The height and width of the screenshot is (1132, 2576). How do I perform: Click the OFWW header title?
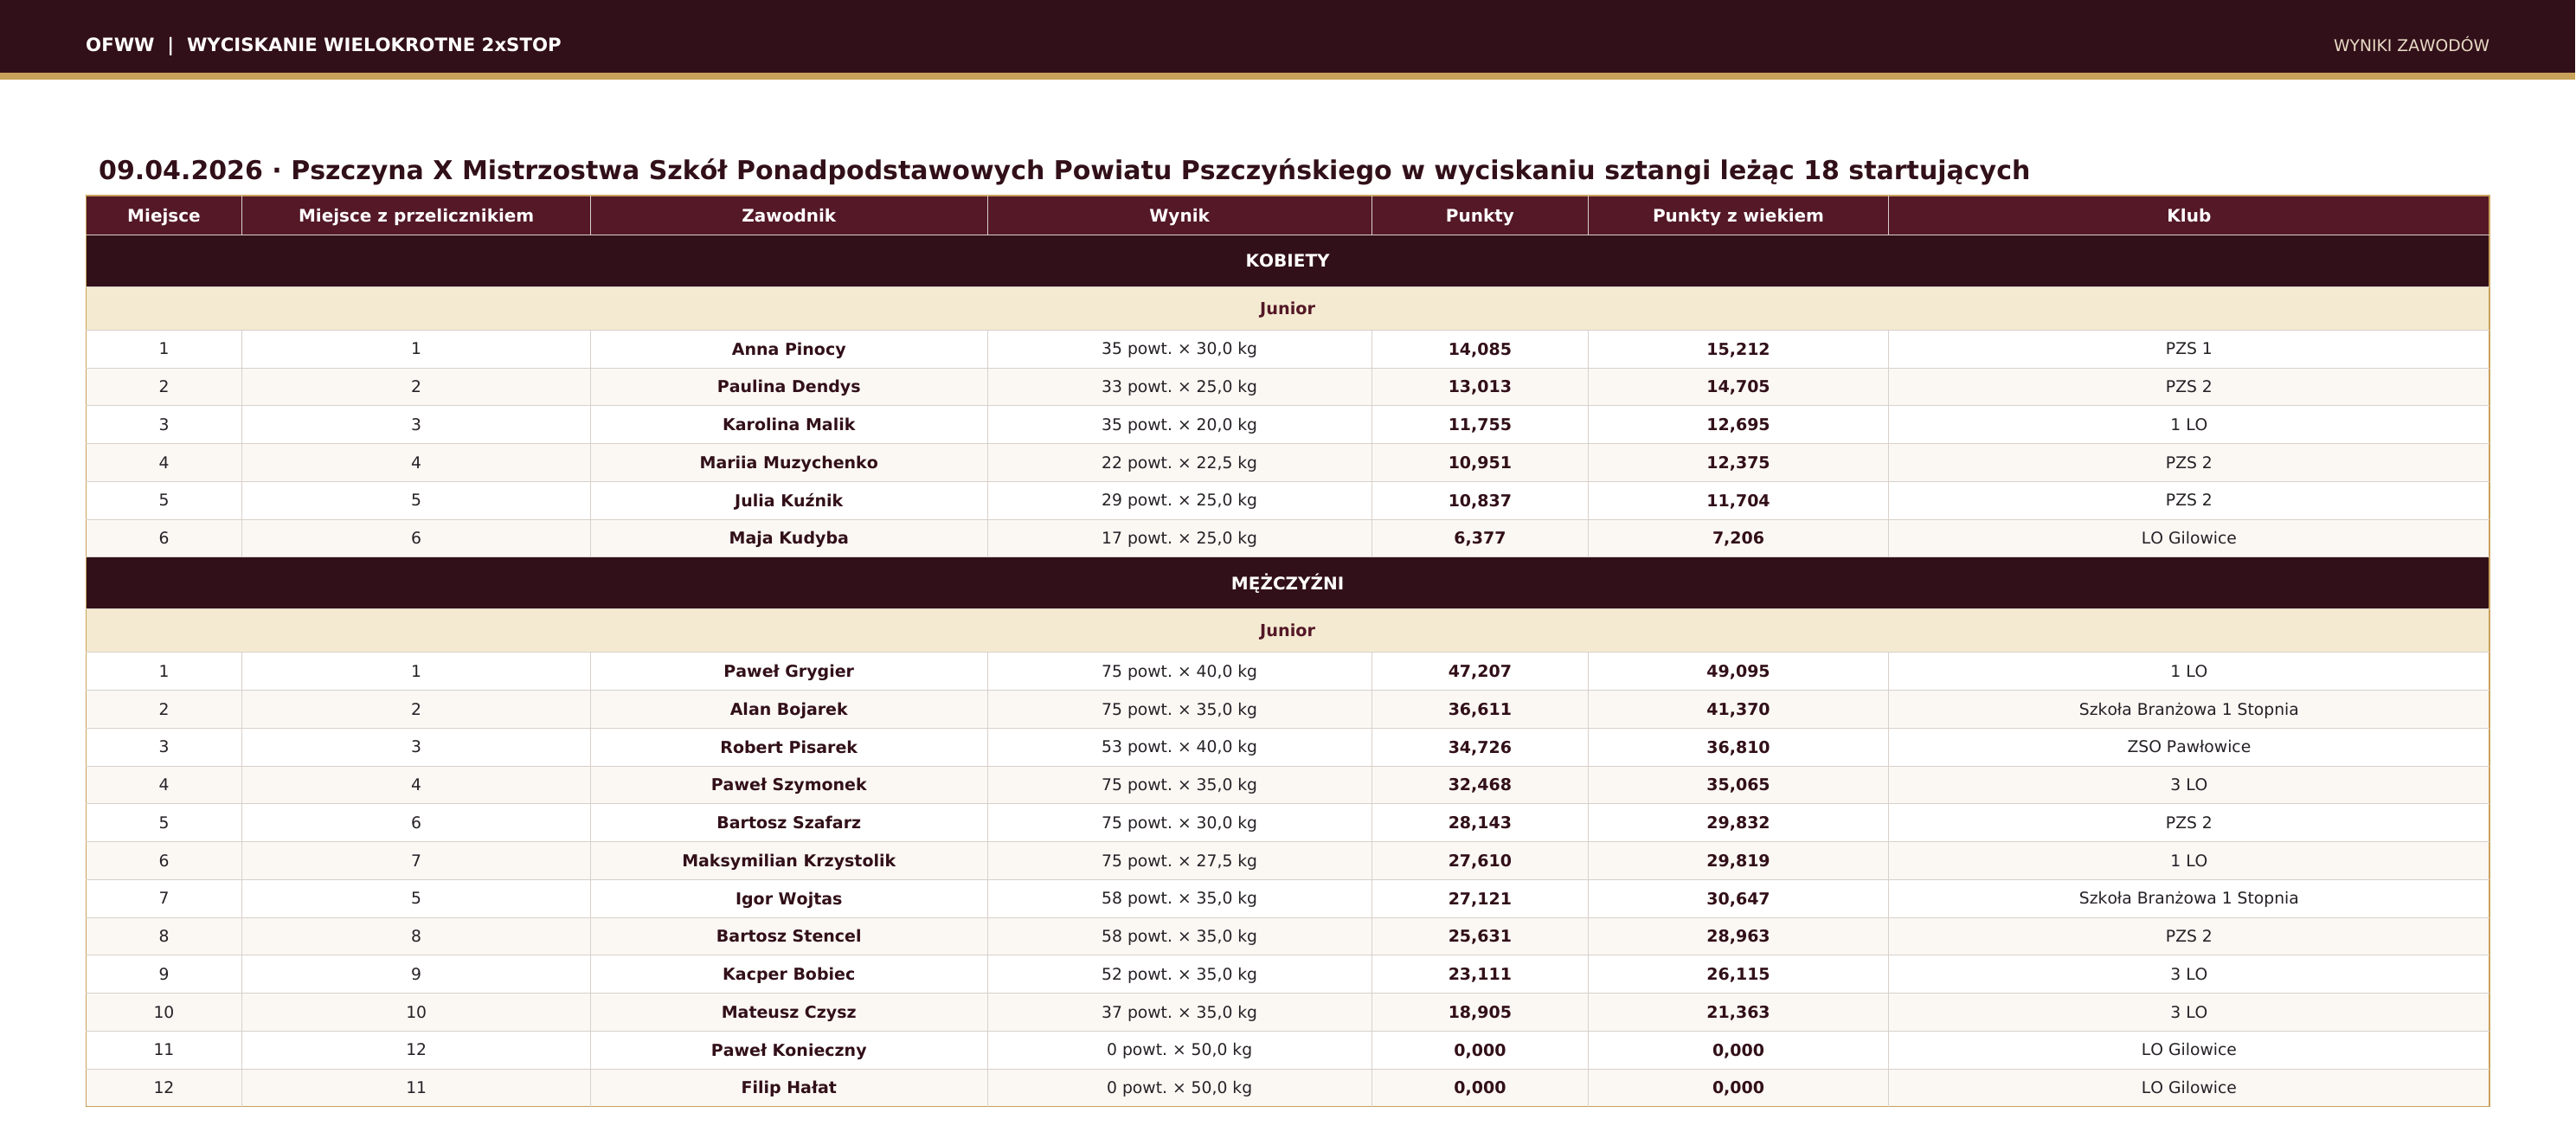tap(323, 45)
